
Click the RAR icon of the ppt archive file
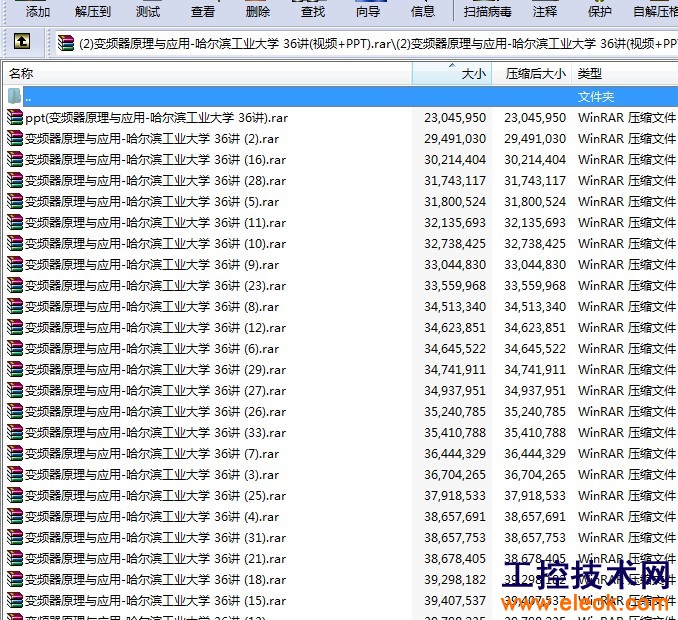click(15, 117)
